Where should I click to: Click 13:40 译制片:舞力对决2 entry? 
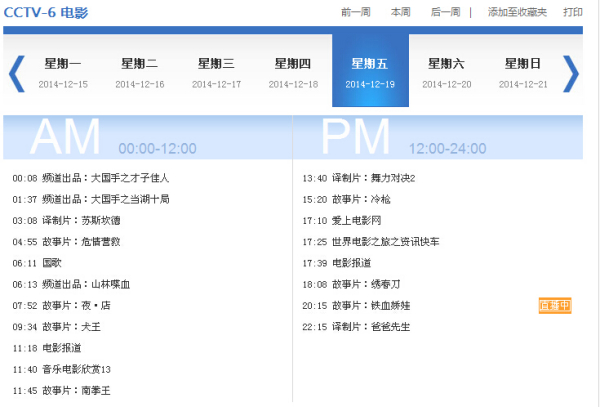click(x=359, y=178)
